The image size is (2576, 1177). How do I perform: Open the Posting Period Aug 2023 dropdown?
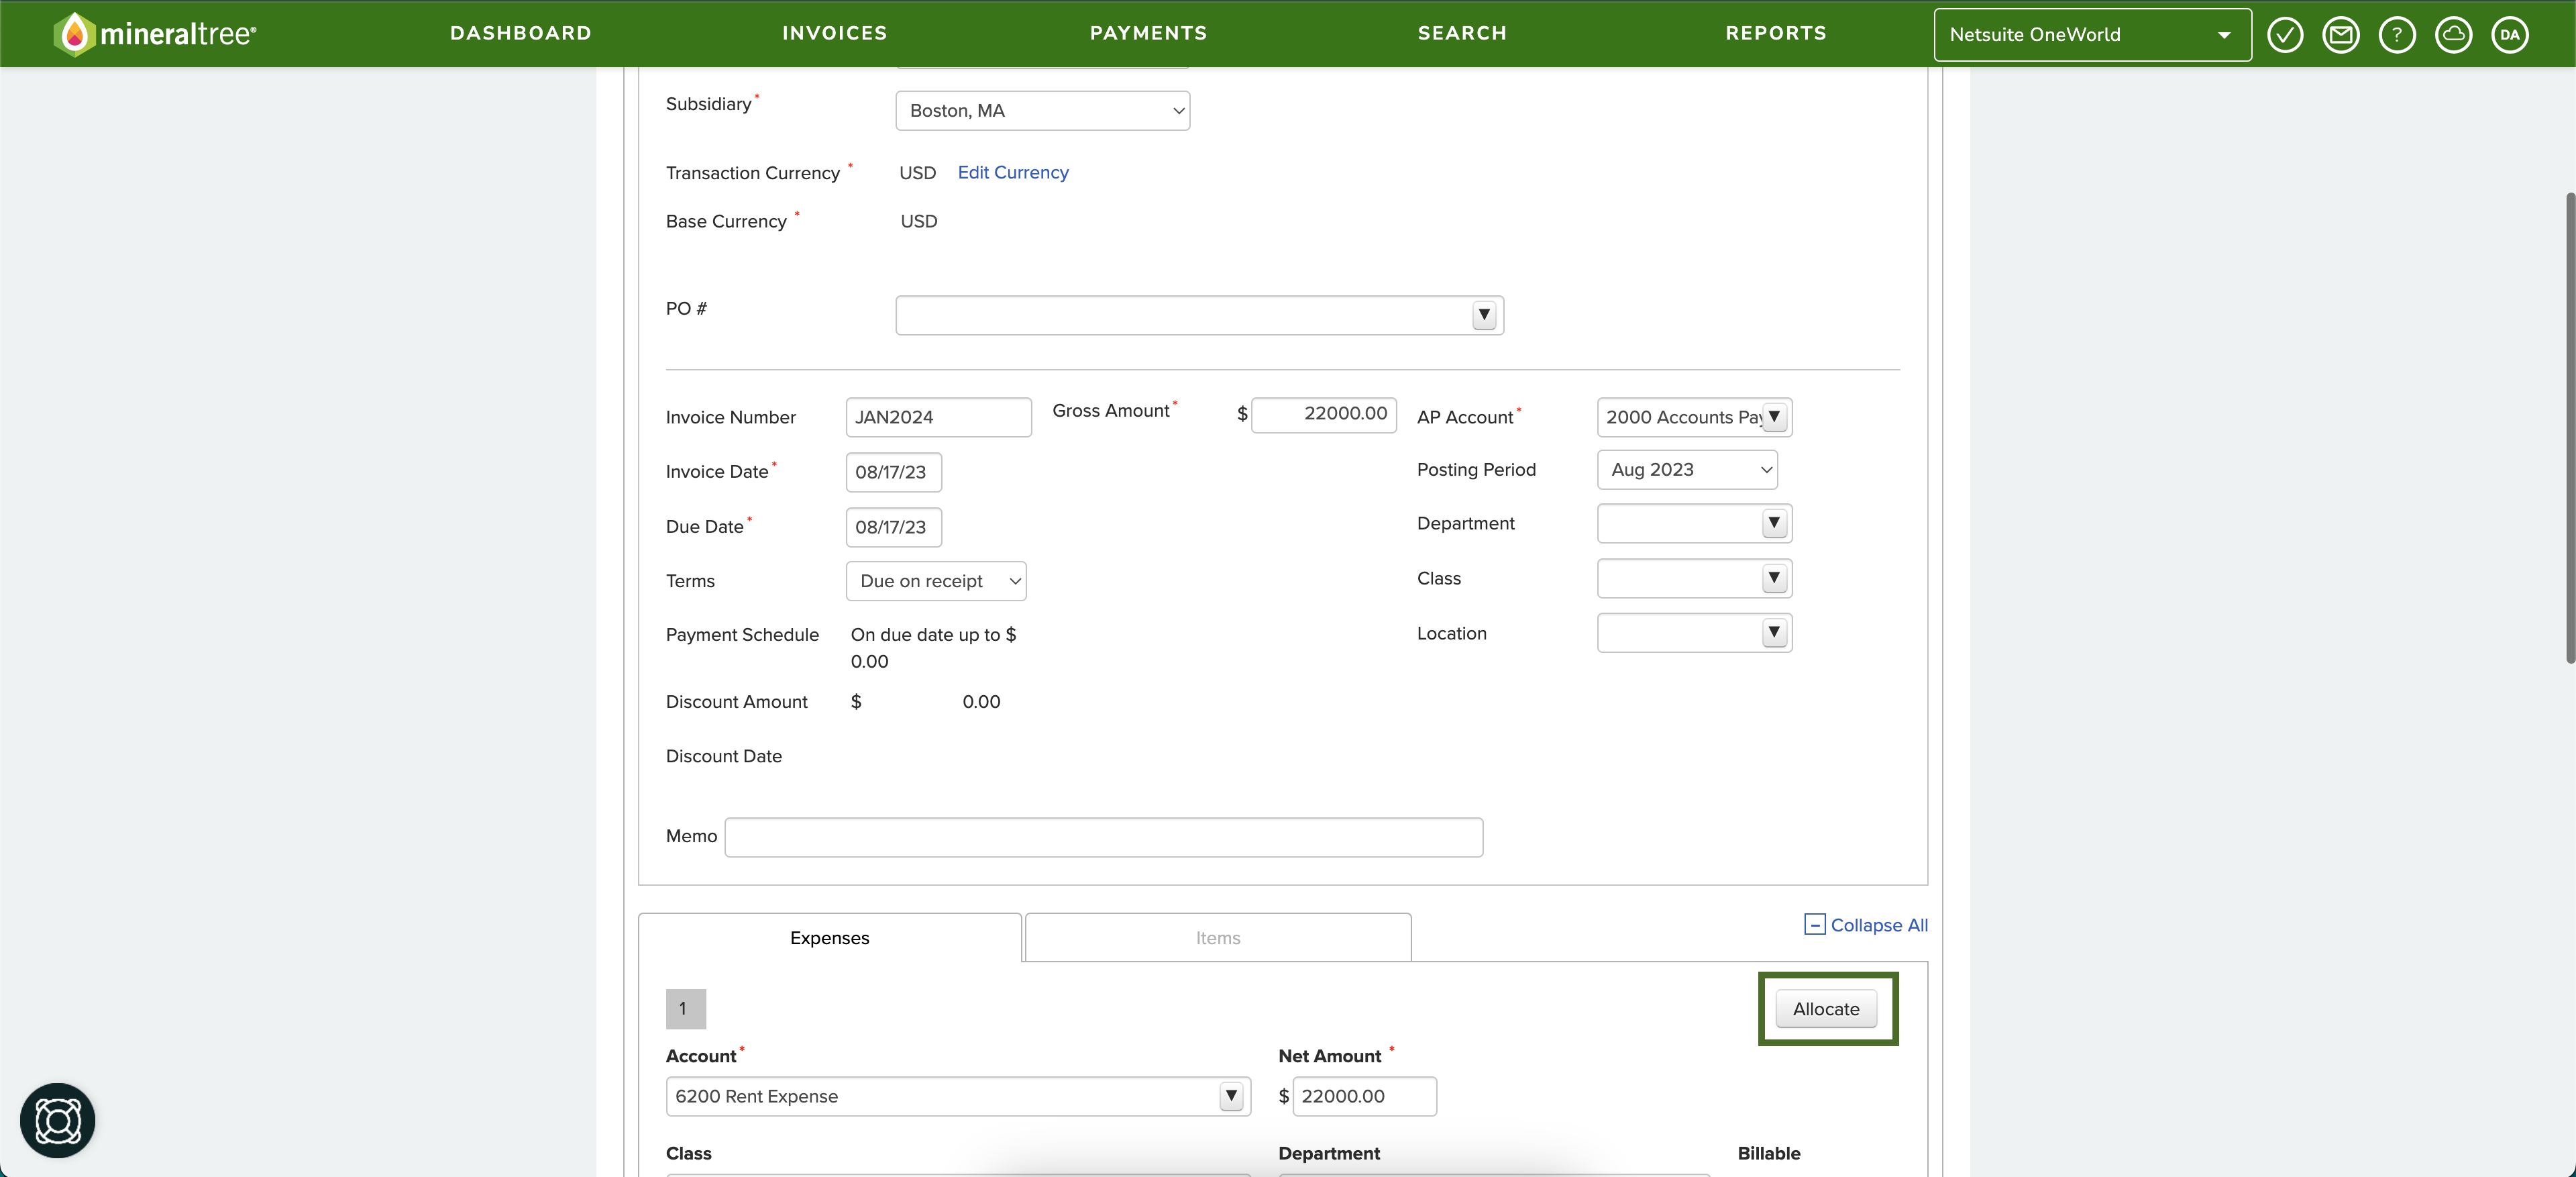tap(1687, 469)
